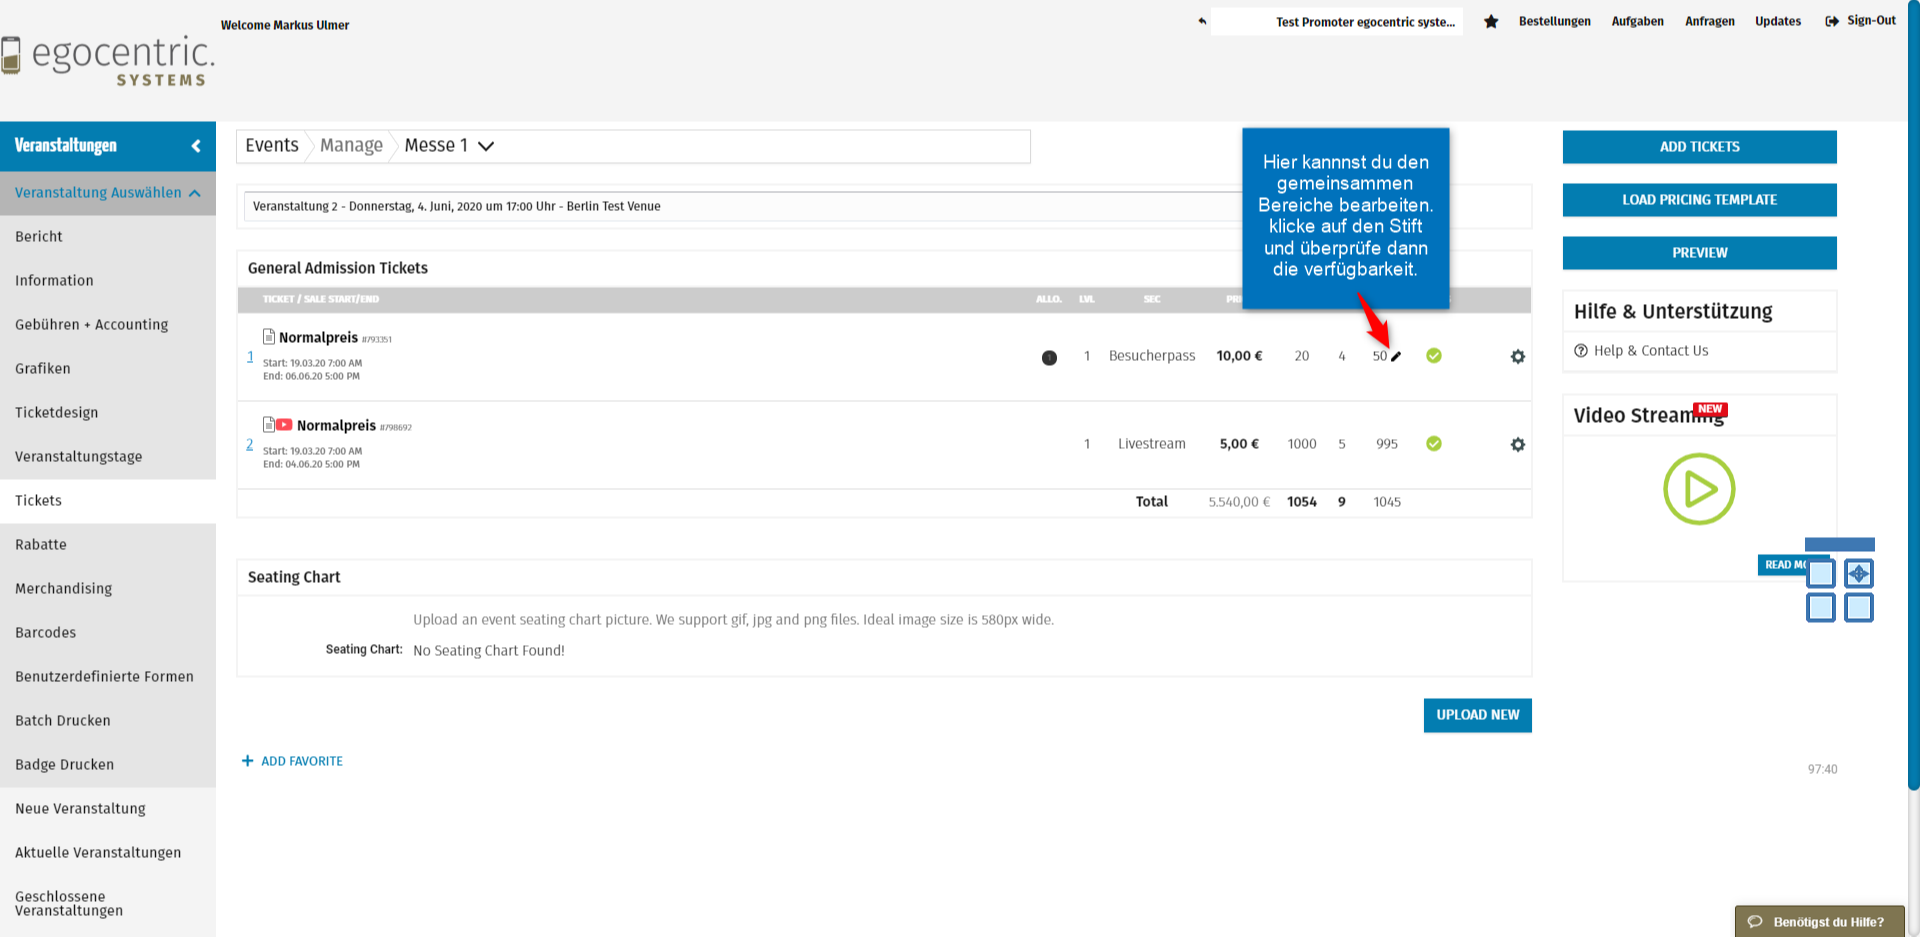Click the ADD TICKETS button
The image size is (1920, 937).
pyautogui.click(x=1699, y=147)
